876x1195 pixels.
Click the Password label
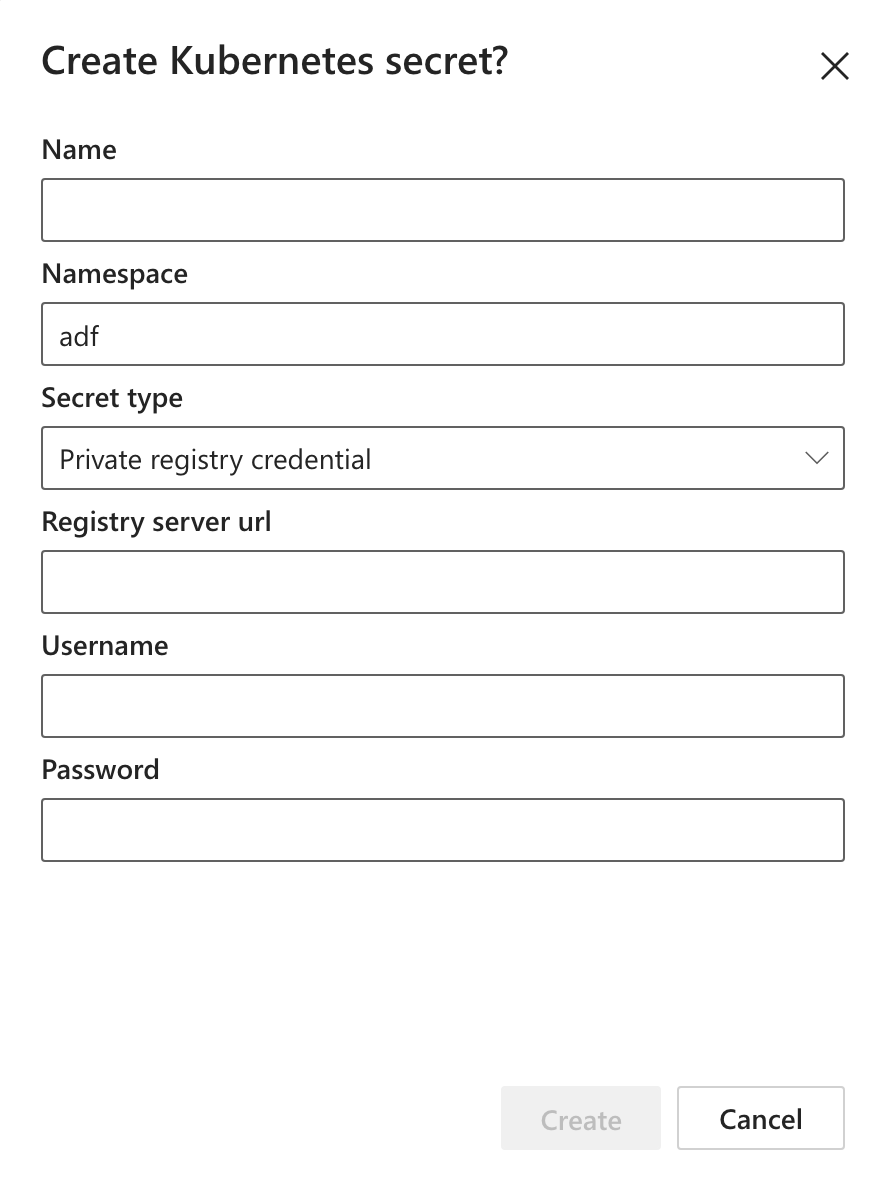(x=100, y=770)
